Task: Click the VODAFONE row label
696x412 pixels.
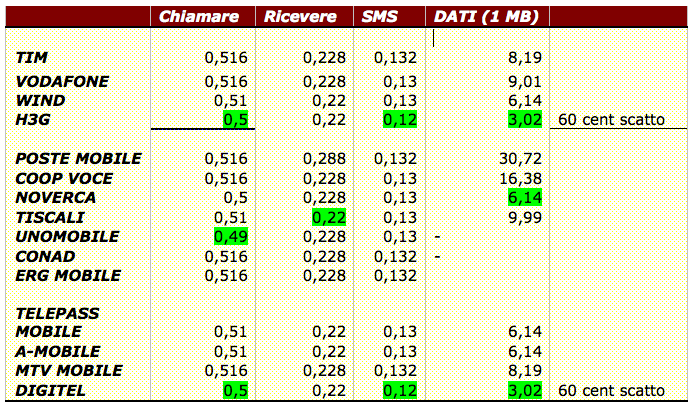Action: tap(62, 82)
